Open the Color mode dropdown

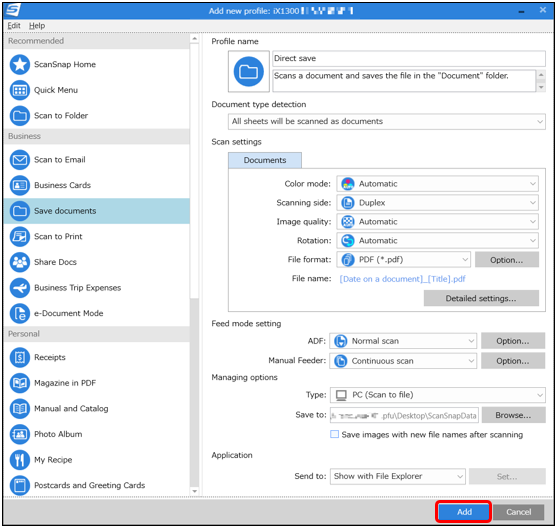click(437, 184)
